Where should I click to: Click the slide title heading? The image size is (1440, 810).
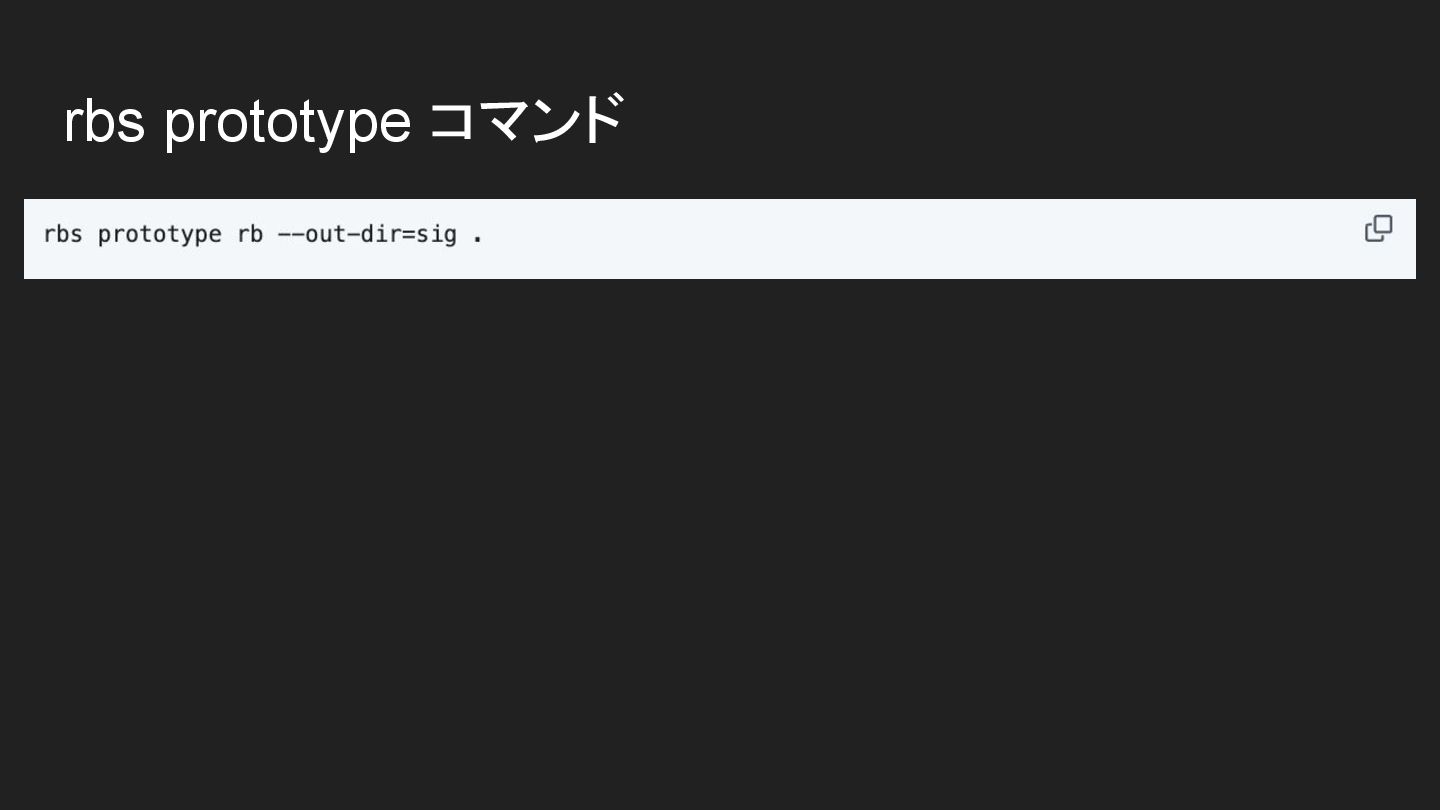[x=343, y=121]
